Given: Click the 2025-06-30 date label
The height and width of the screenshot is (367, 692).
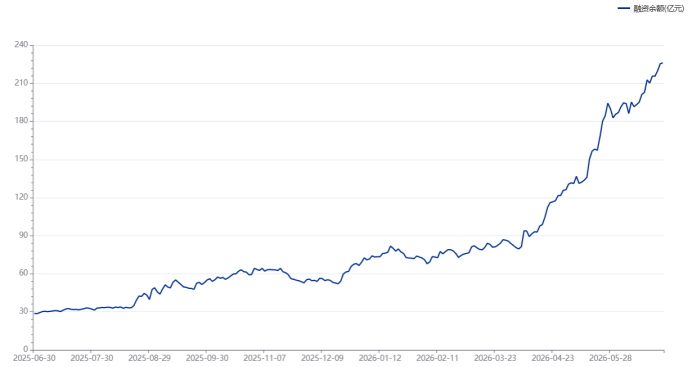Looking at the screenshot, I should pos(34,358).
